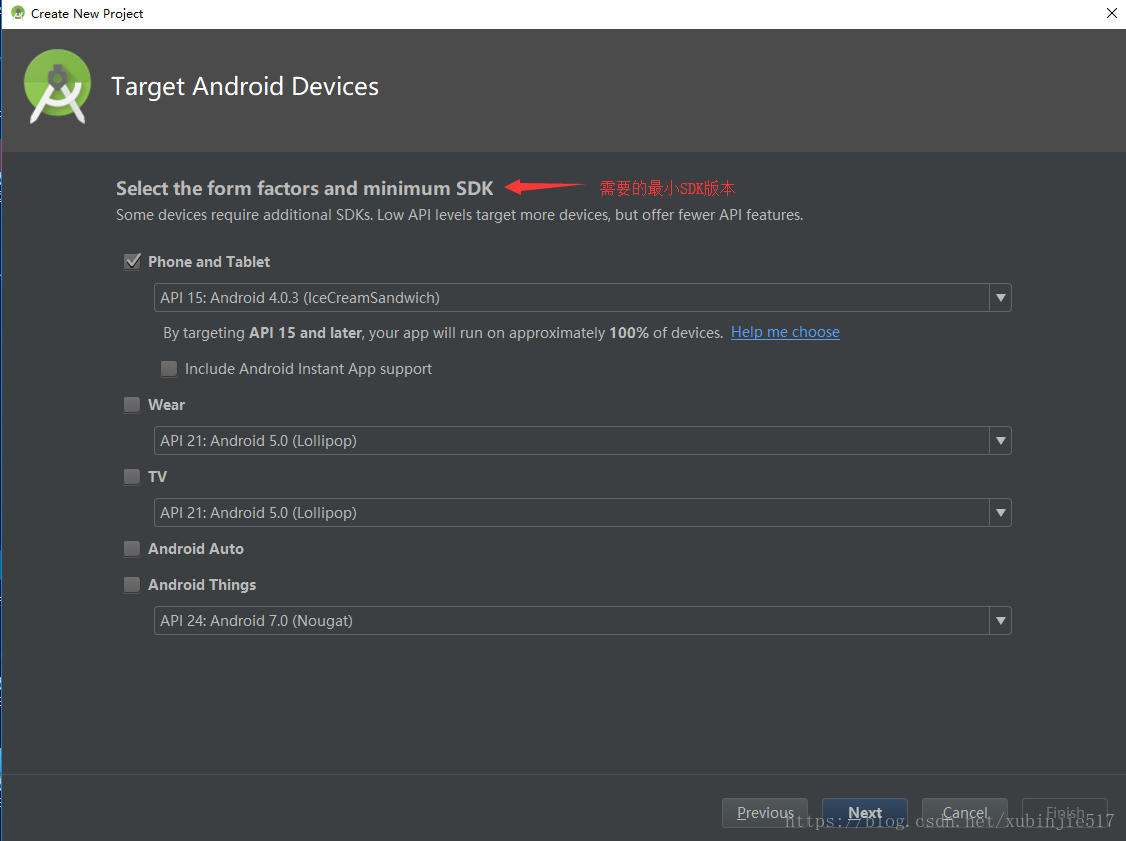Screen dimensions: 1126x841
Task: Go back with the Previous button
Action: click(x=765, y=812)
